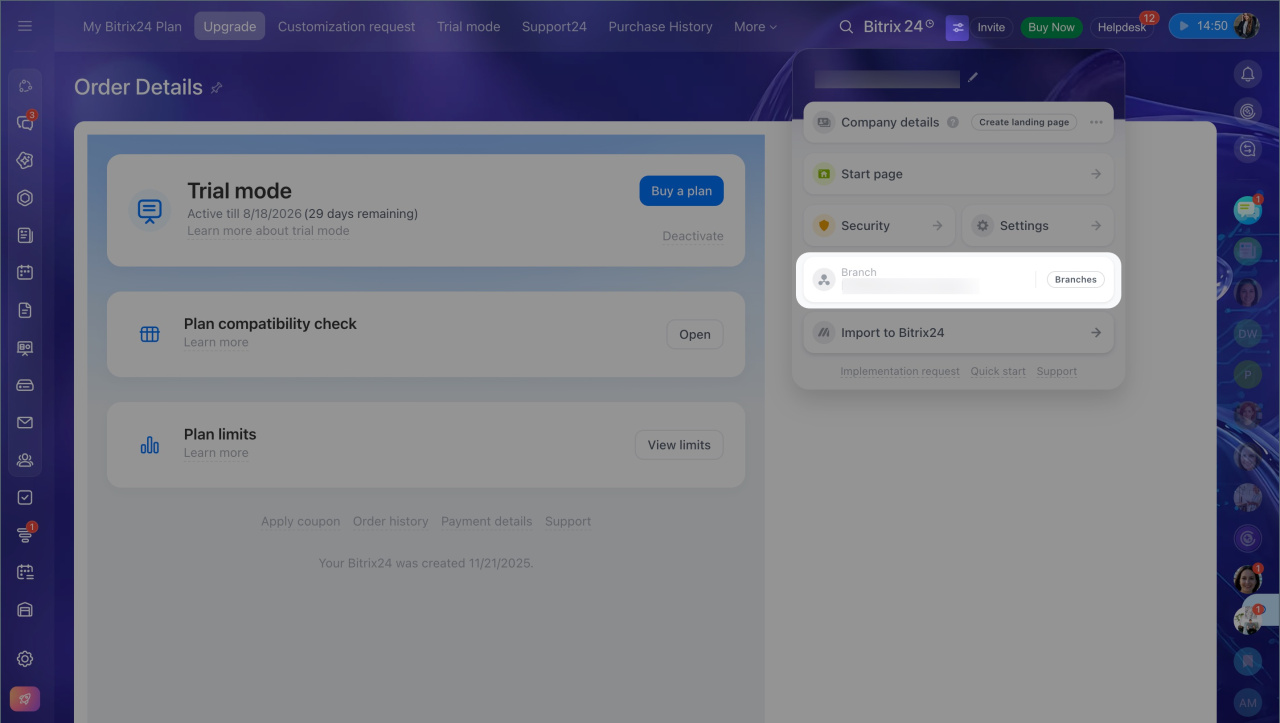Expand the More dropdown in the top menu
Viewport: 1280px width, 723px height.
click(x=755, y=27)
